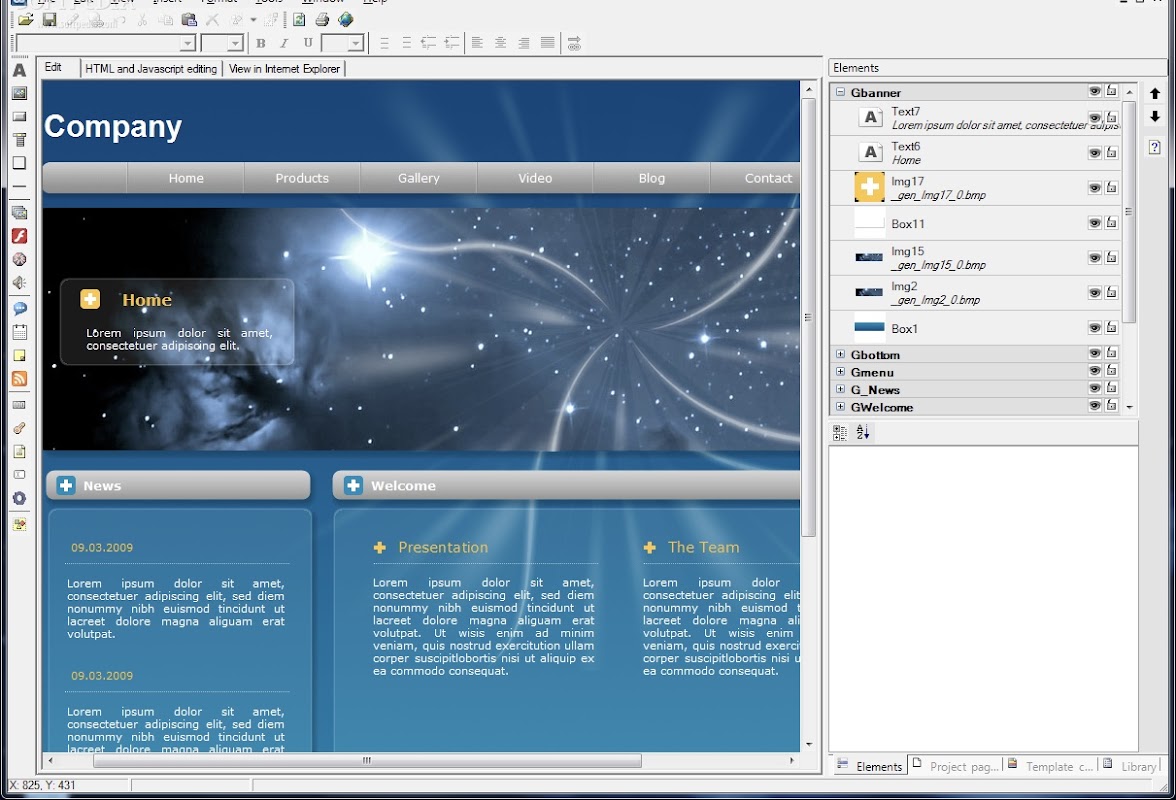
Task: Switch to HTML and Javascript editing tab
Action: tap(151, 68)
